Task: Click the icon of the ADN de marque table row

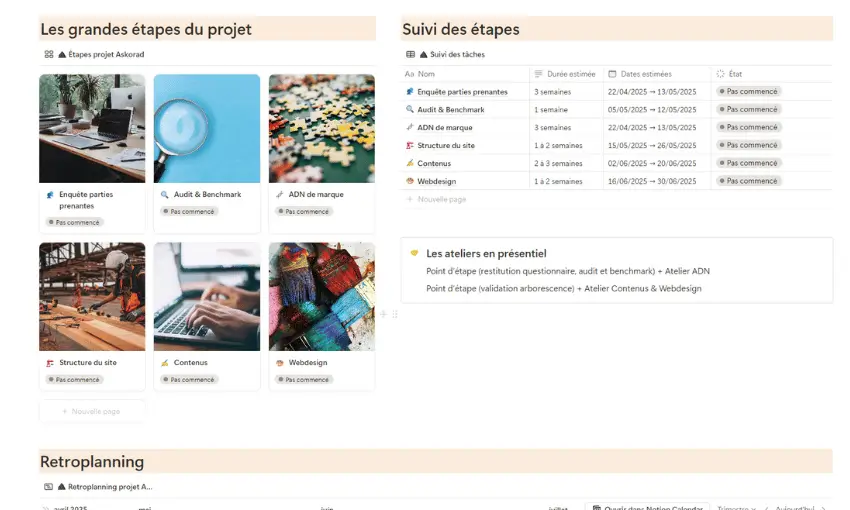Action: pos(410,127)
